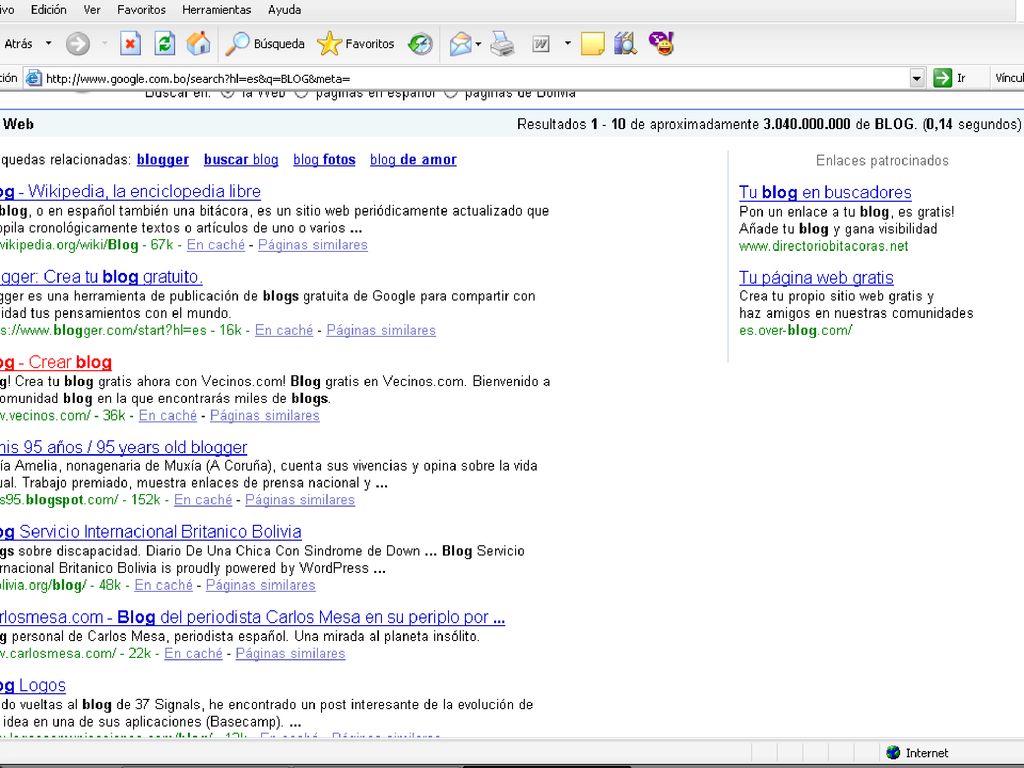The height and width of the screenshot is (768, 1024).
Task: Open the Favoritos star panel
Action: [356, 44]
